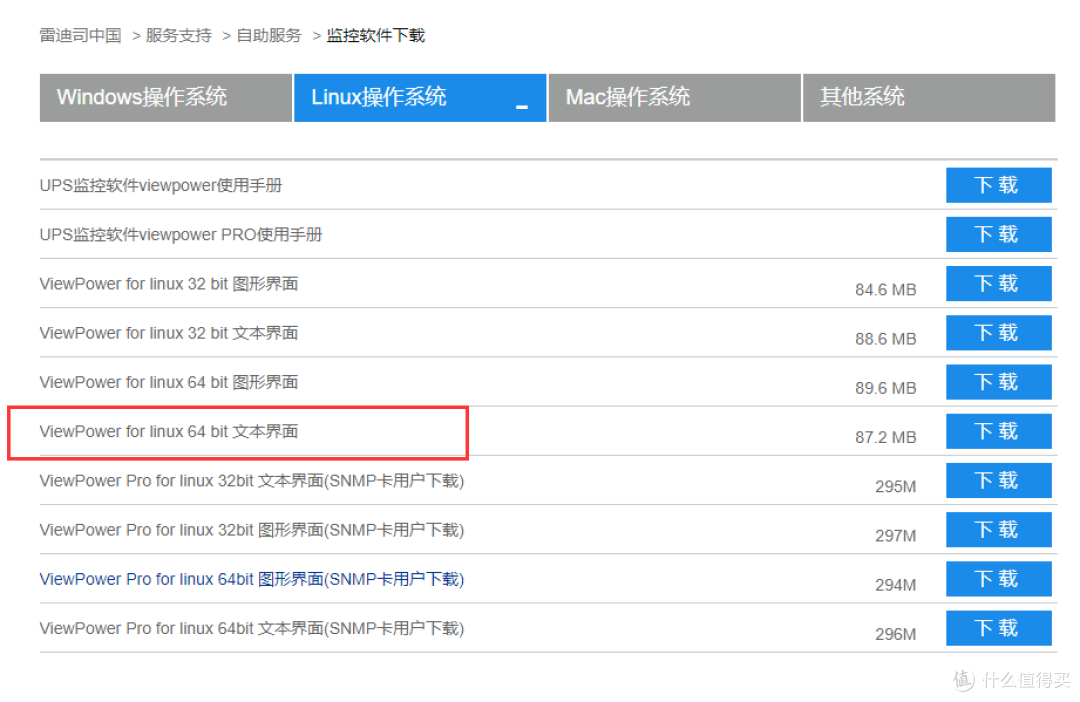Download ViewPower Pro linux 64bit 文本界面
Image resolution: width=1080 pixels, height=702 pixels.
tap(998, 628)
